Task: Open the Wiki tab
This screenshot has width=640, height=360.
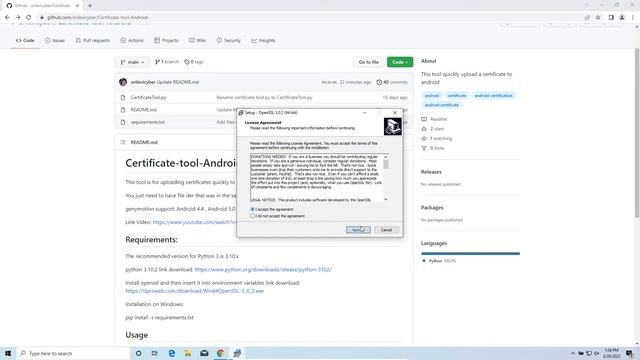Action: click(x=197, y=40)
